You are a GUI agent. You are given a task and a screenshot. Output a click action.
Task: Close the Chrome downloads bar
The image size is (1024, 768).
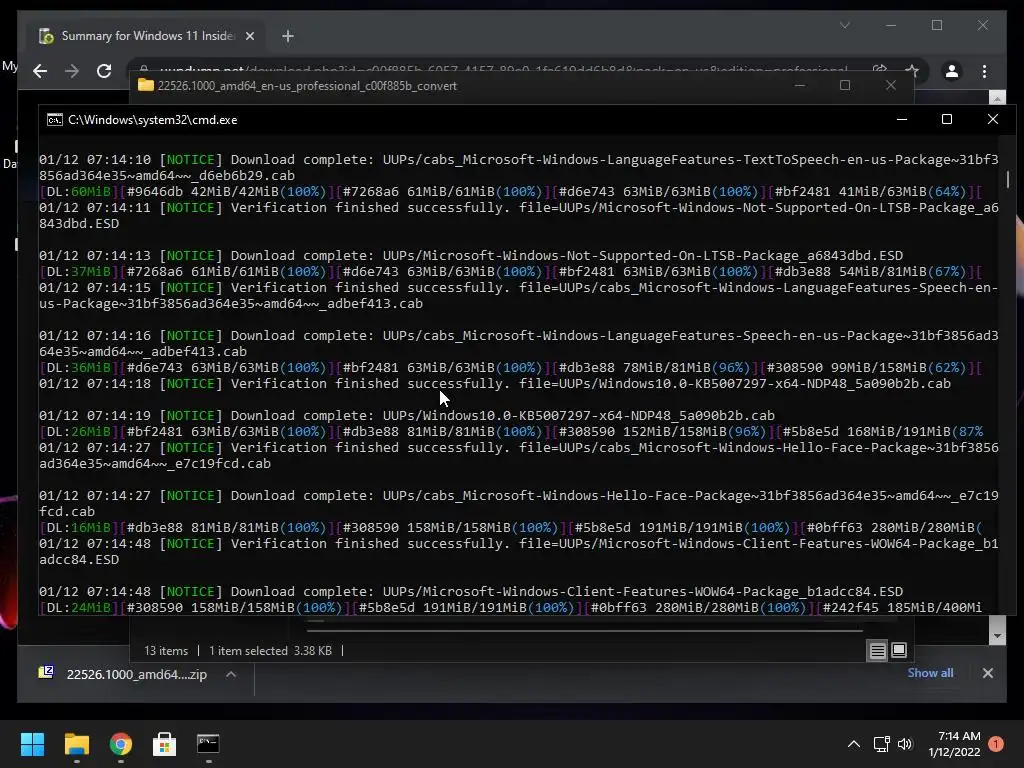(988, 673)
